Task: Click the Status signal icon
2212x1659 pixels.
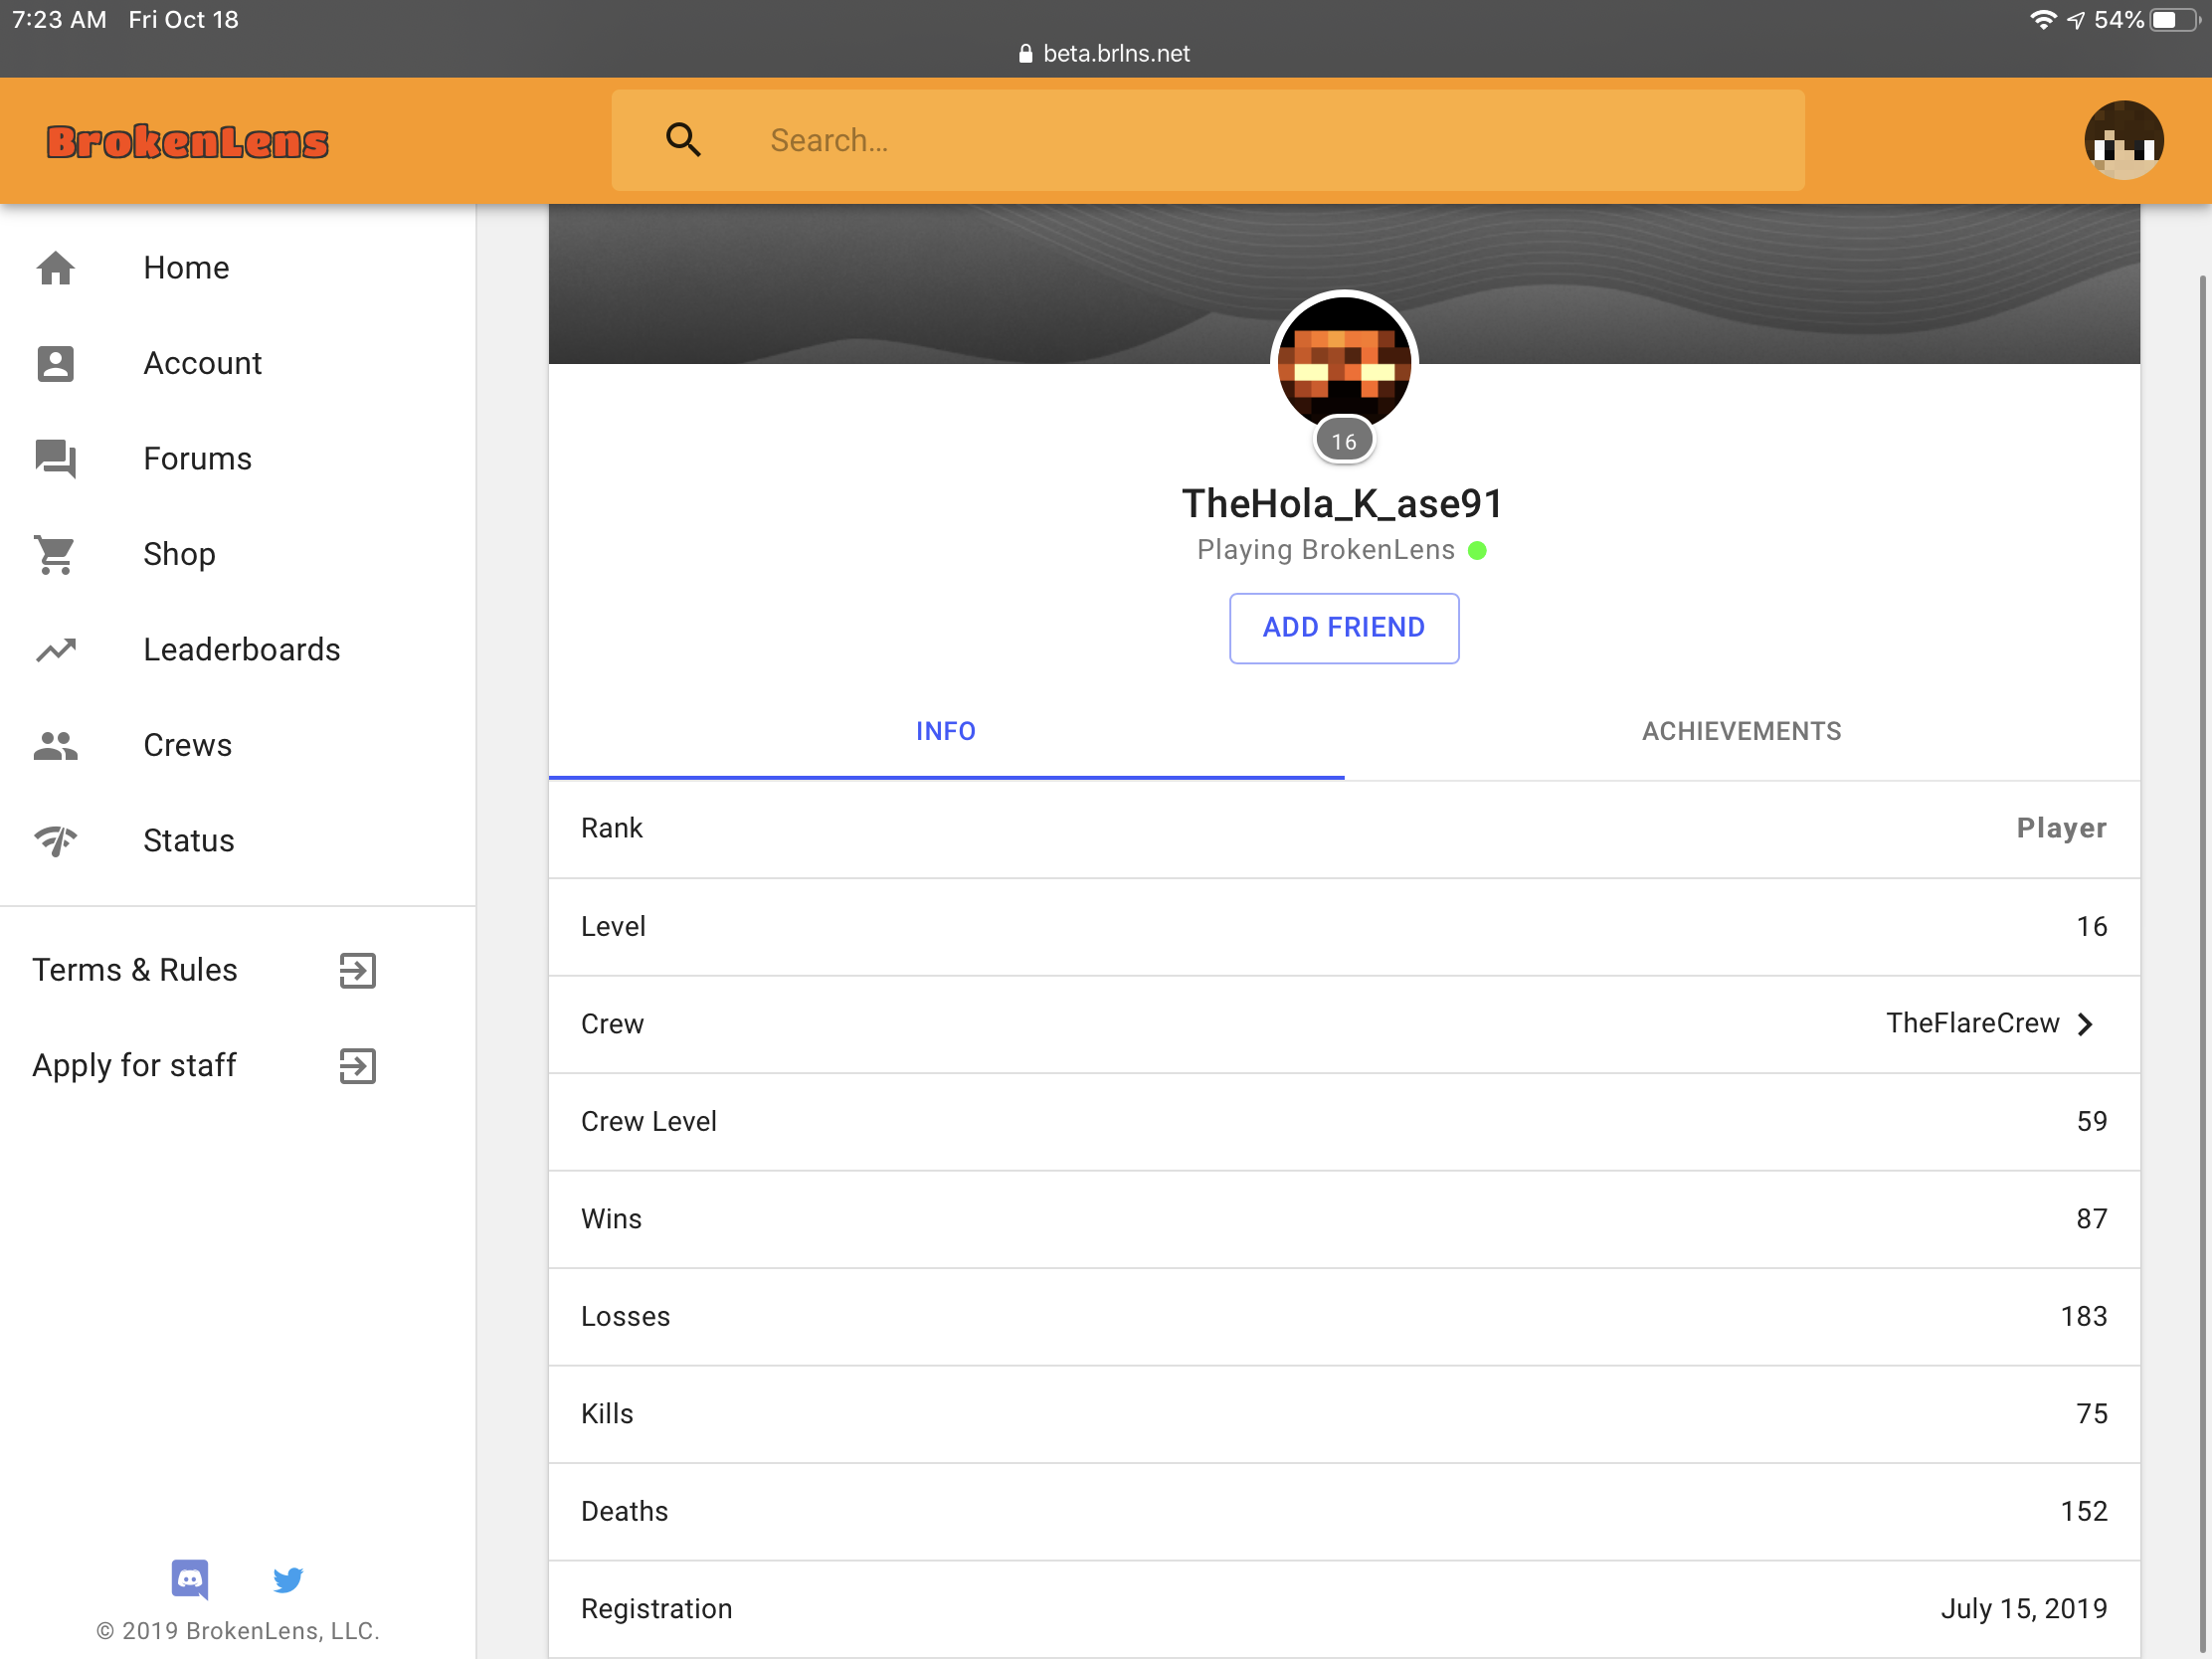Action: (x=56, y=841)
